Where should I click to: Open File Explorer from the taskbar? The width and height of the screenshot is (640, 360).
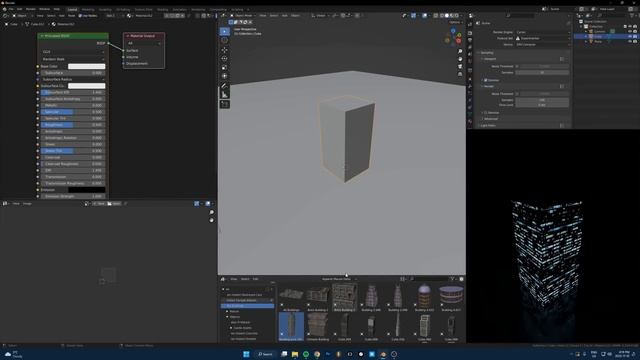295,354
